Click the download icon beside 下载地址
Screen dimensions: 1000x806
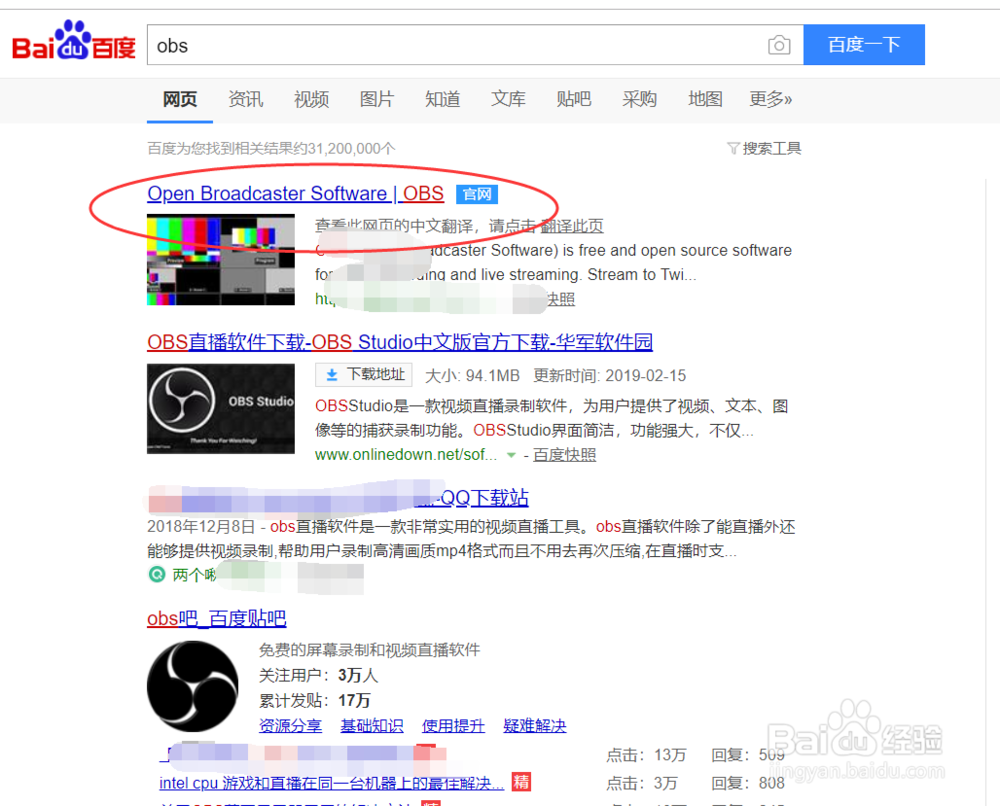coord(333,374)
